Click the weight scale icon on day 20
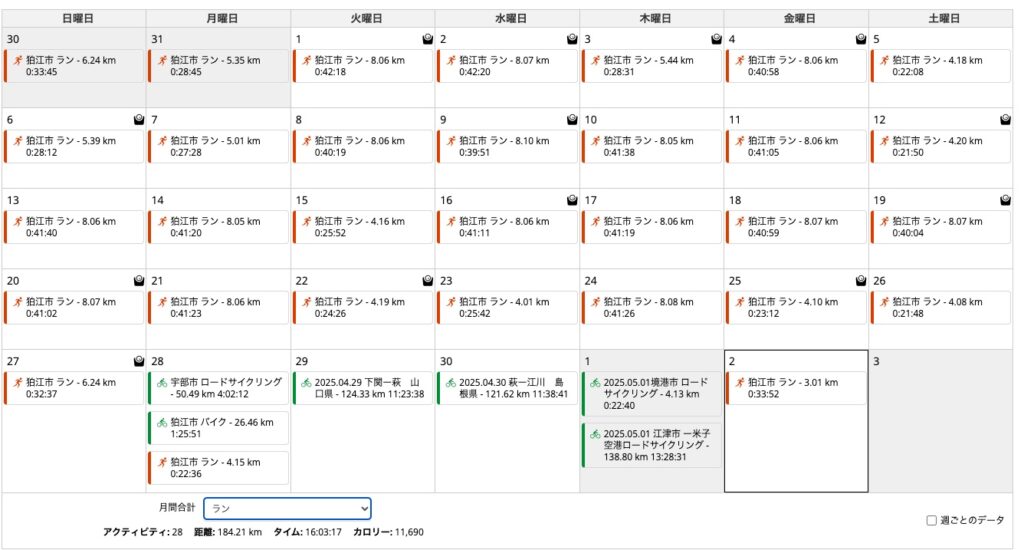Viewport: 1024px width, 550px height. (x=138, y=281)
